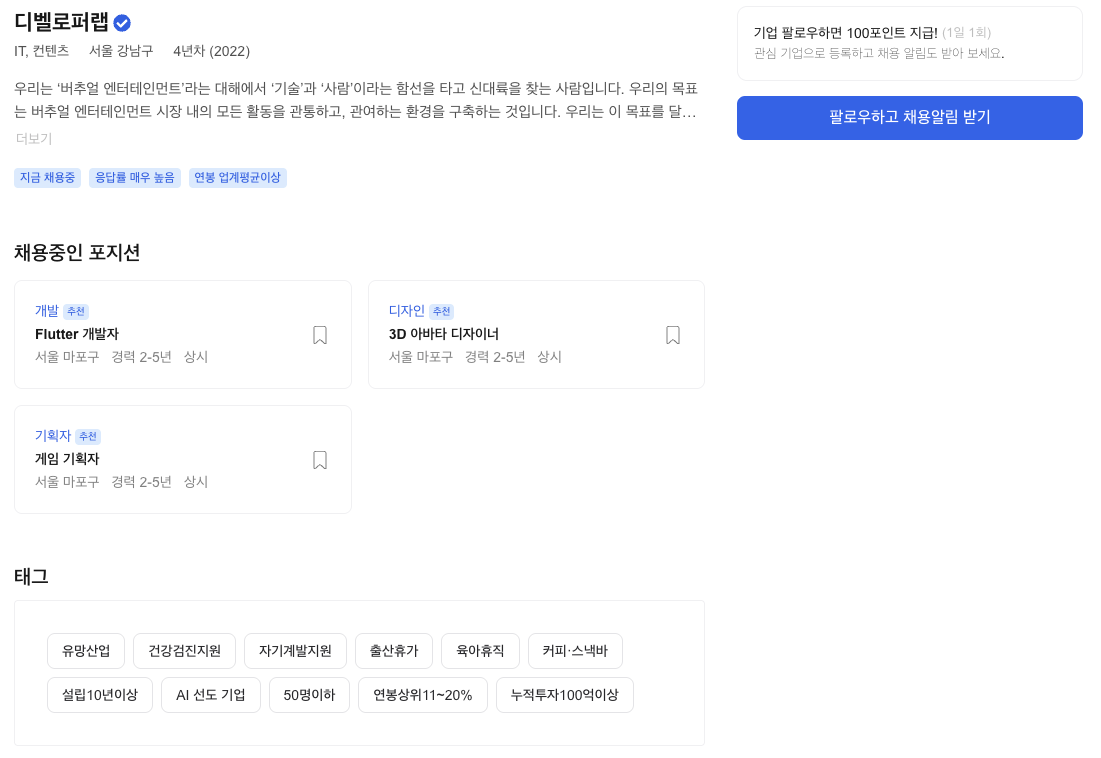
Task: Bookmark the 게임 기획자 position
Action: pos(319,460)
